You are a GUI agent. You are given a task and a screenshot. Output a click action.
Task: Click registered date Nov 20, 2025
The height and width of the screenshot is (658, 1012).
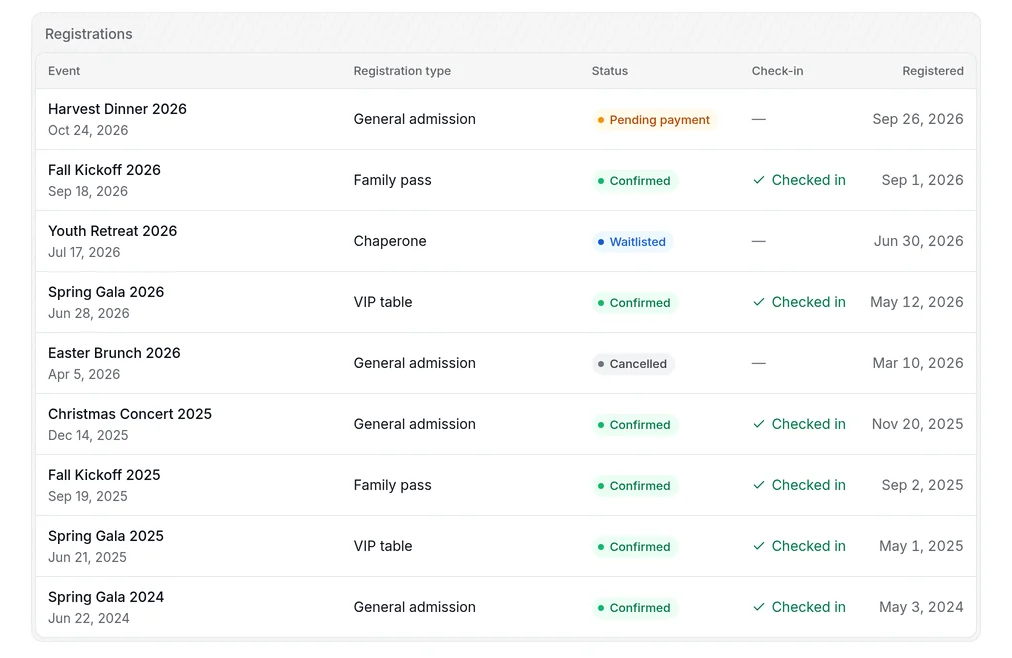[x=917, y=424]
